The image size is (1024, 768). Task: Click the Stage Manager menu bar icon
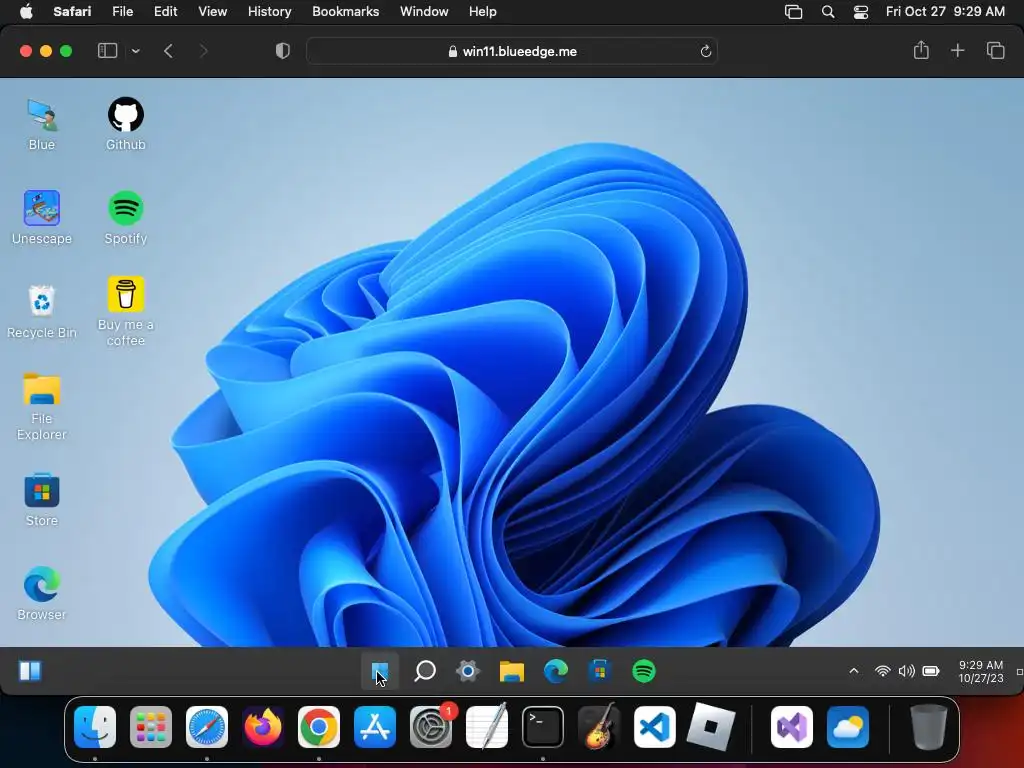point(793,12)
